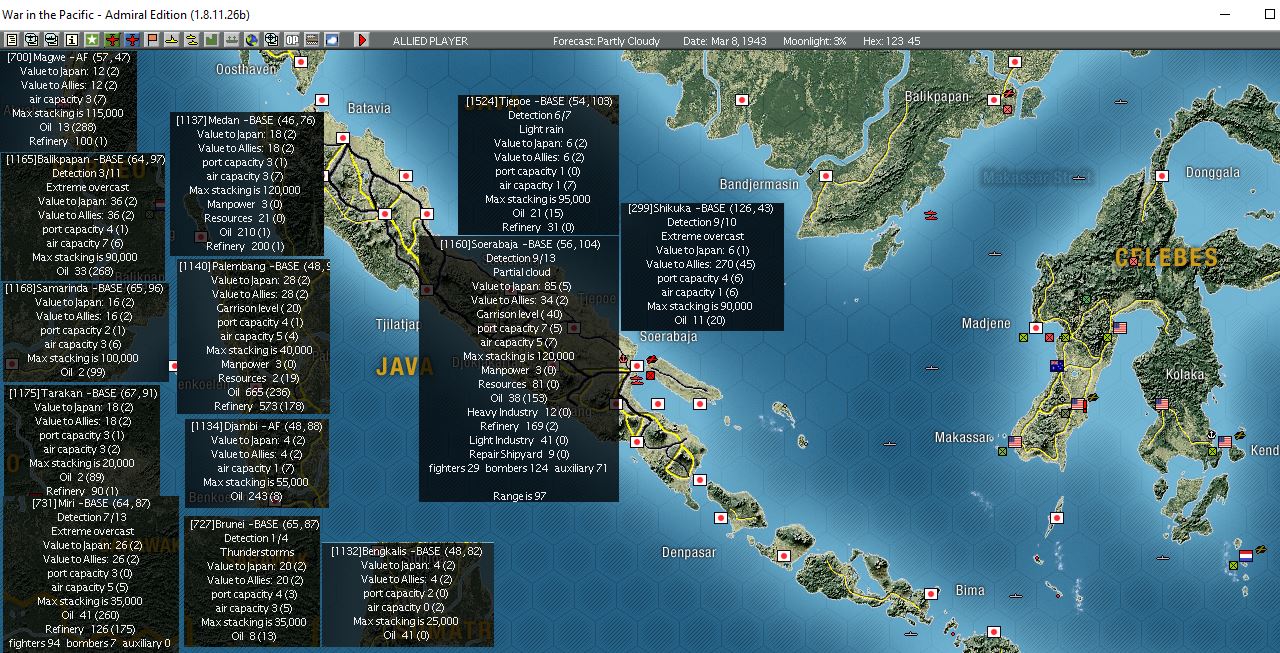Click the film-strip toolbar icon

[x=310, y=40]
